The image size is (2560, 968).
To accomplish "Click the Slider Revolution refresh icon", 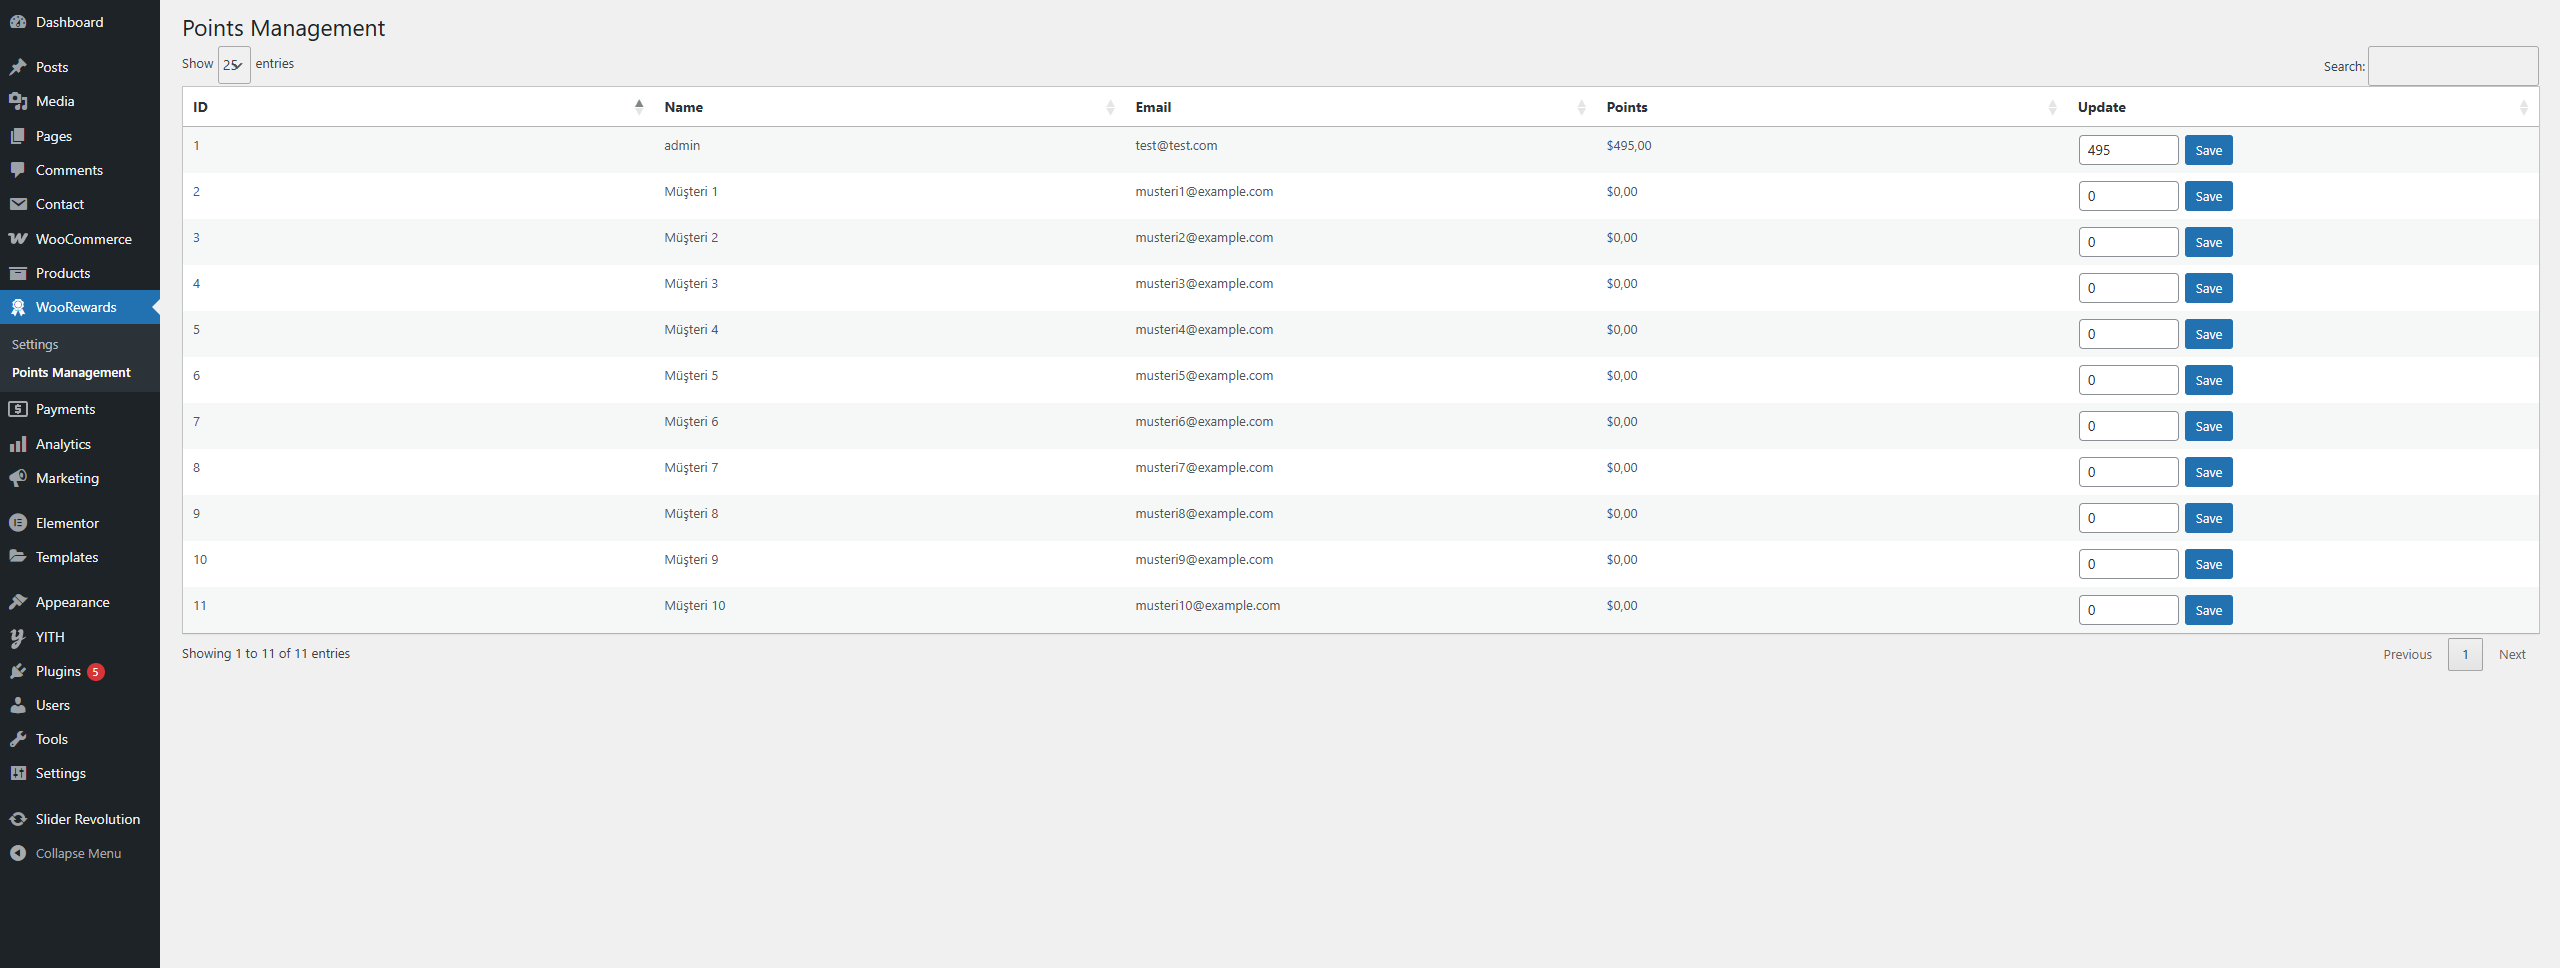I will click(x=18, y=819).
